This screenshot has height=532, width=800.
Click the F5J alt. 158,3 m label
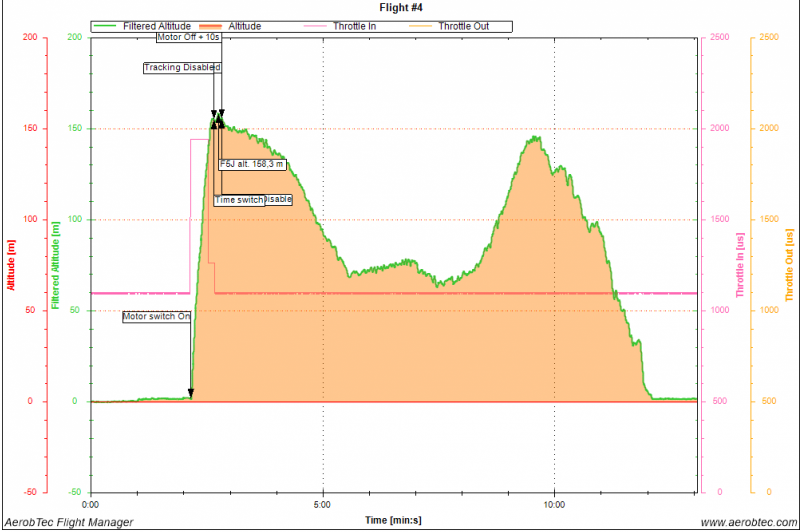[253, 164]
